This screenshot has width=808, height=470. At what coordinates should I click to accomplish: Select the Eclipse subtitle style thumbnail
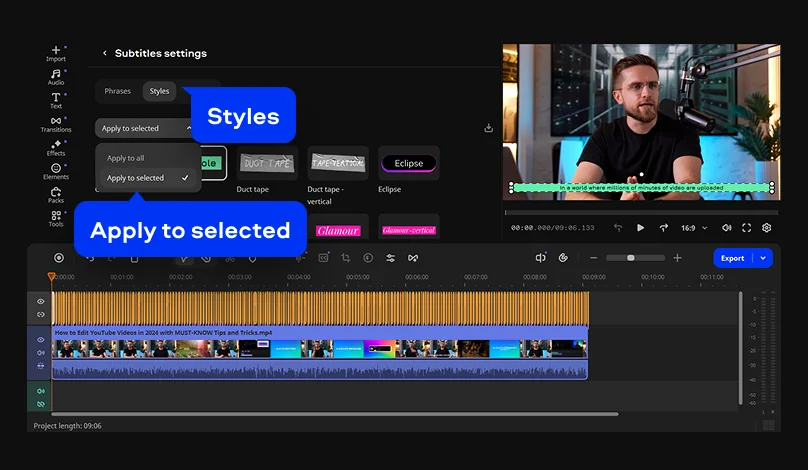click(408, 163)
